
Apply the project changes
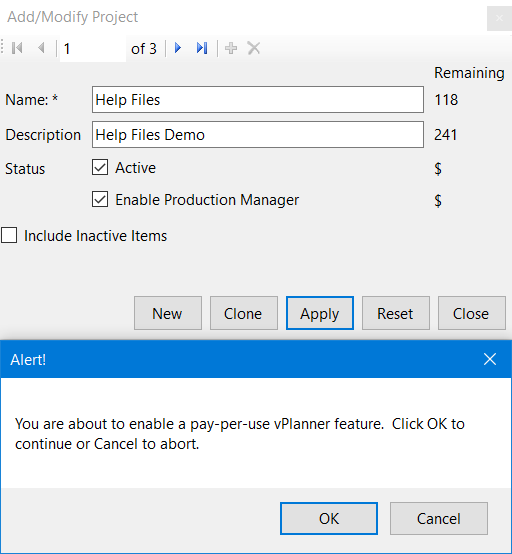pos(320,313)
